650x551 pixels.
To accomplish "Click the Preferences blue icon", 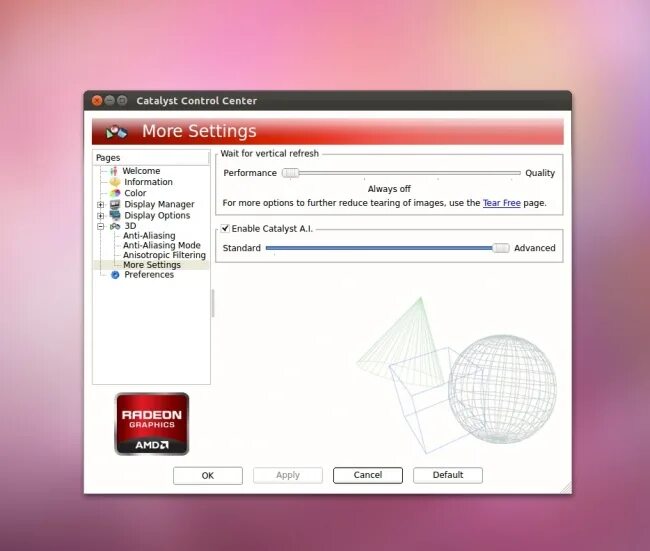I will point(115,275).
